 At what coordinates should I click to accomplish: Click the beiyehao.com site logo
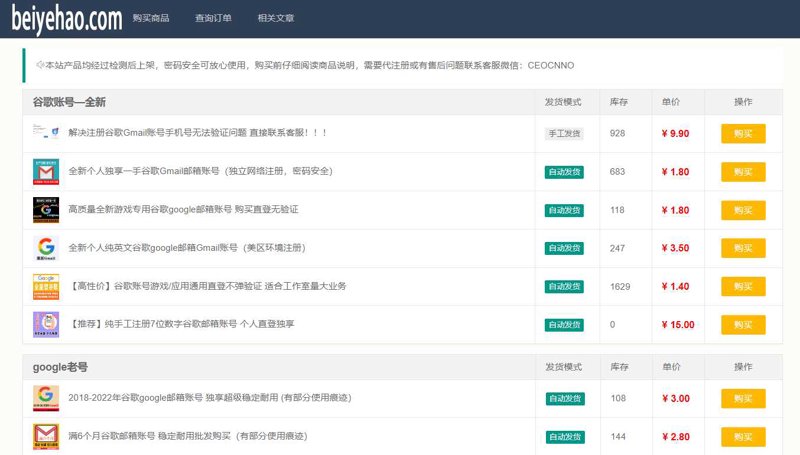coord(67,19)
